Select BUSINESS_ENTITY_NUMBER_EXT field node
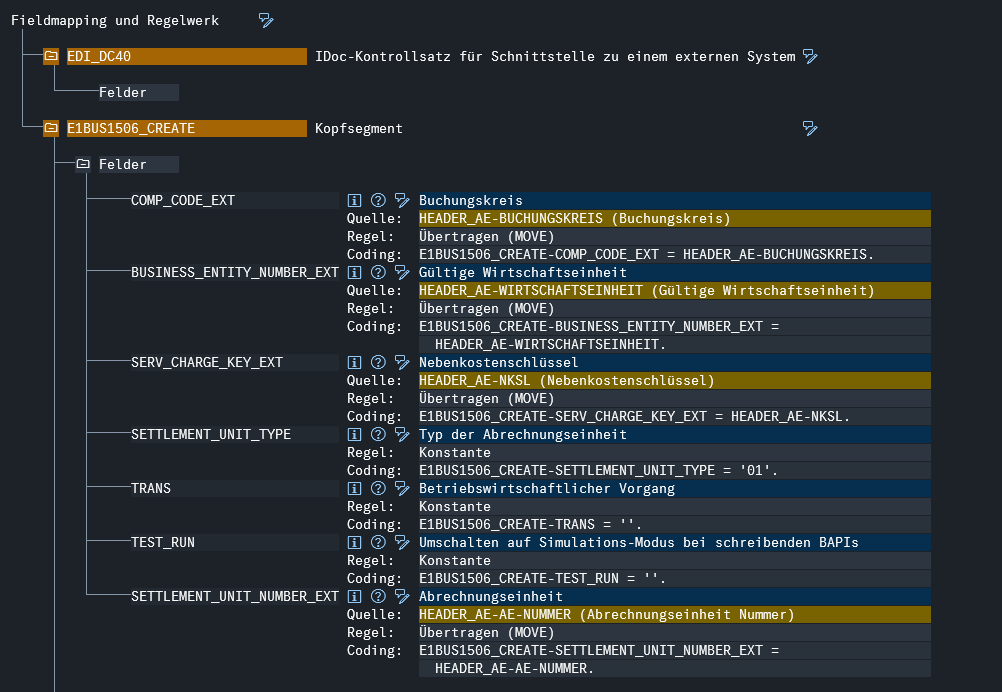The height and width of the screenshot is (692, 1002). pyautogui.click(x=235, y=273)
